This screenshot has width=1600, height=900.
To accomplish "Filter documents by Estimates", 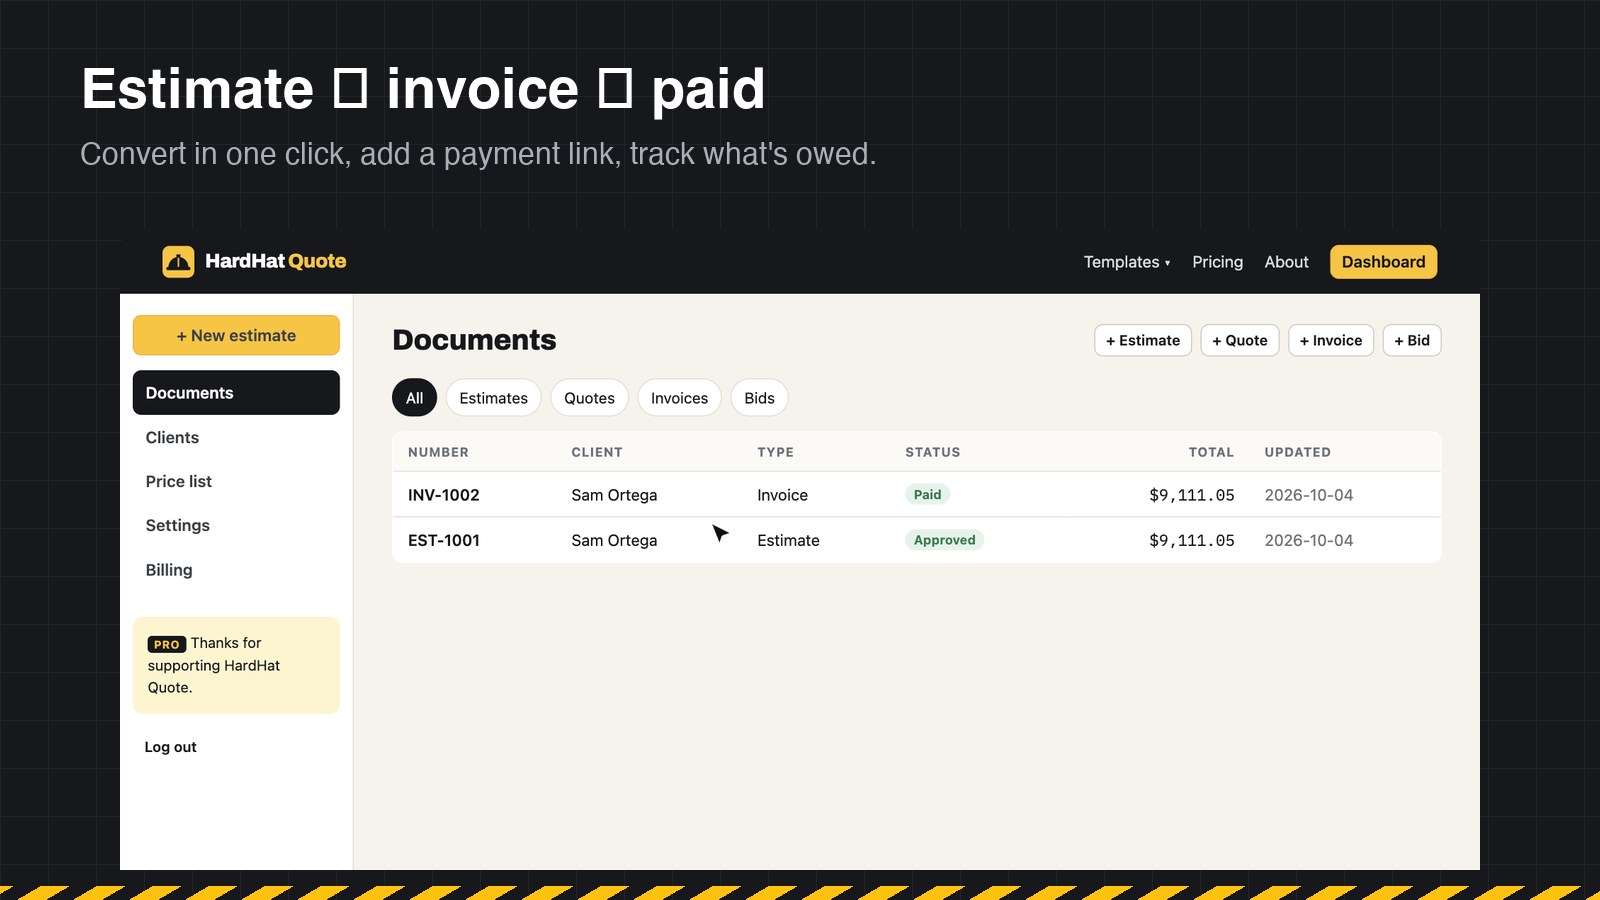I will point(494,398).
